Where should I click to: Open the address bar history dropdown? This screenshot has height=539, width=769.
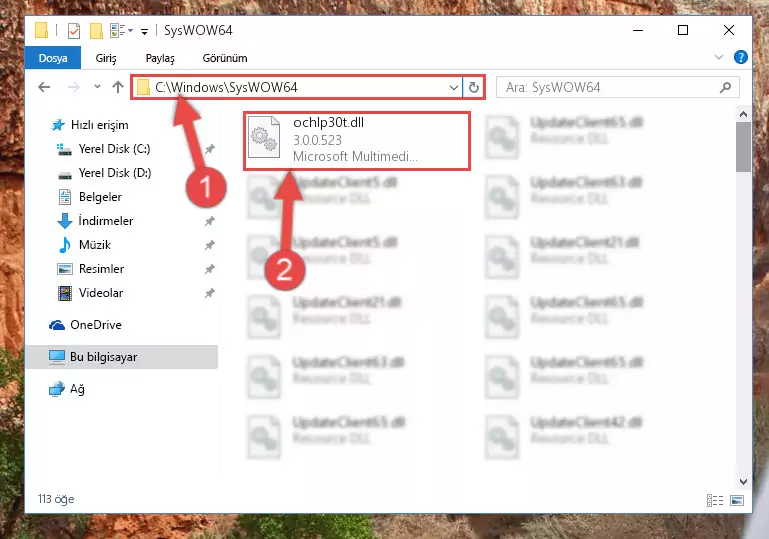point(454,88)
